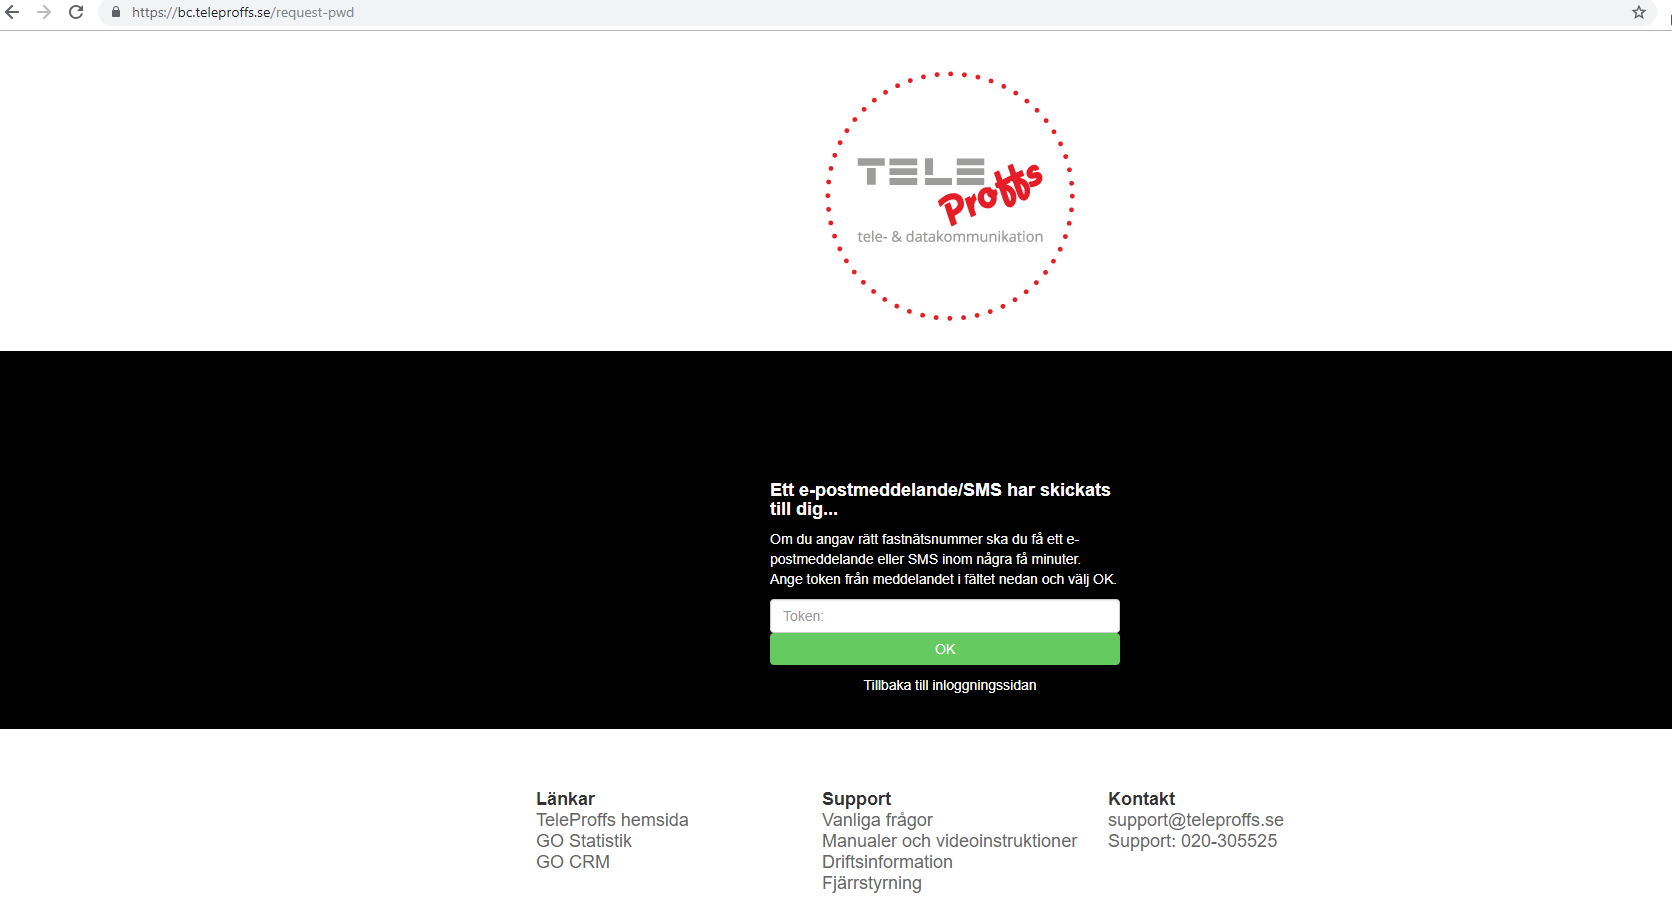The height and width of the screenshot is (913, 1672).
Task: Click the padlock site security icon
Action: 116,12
